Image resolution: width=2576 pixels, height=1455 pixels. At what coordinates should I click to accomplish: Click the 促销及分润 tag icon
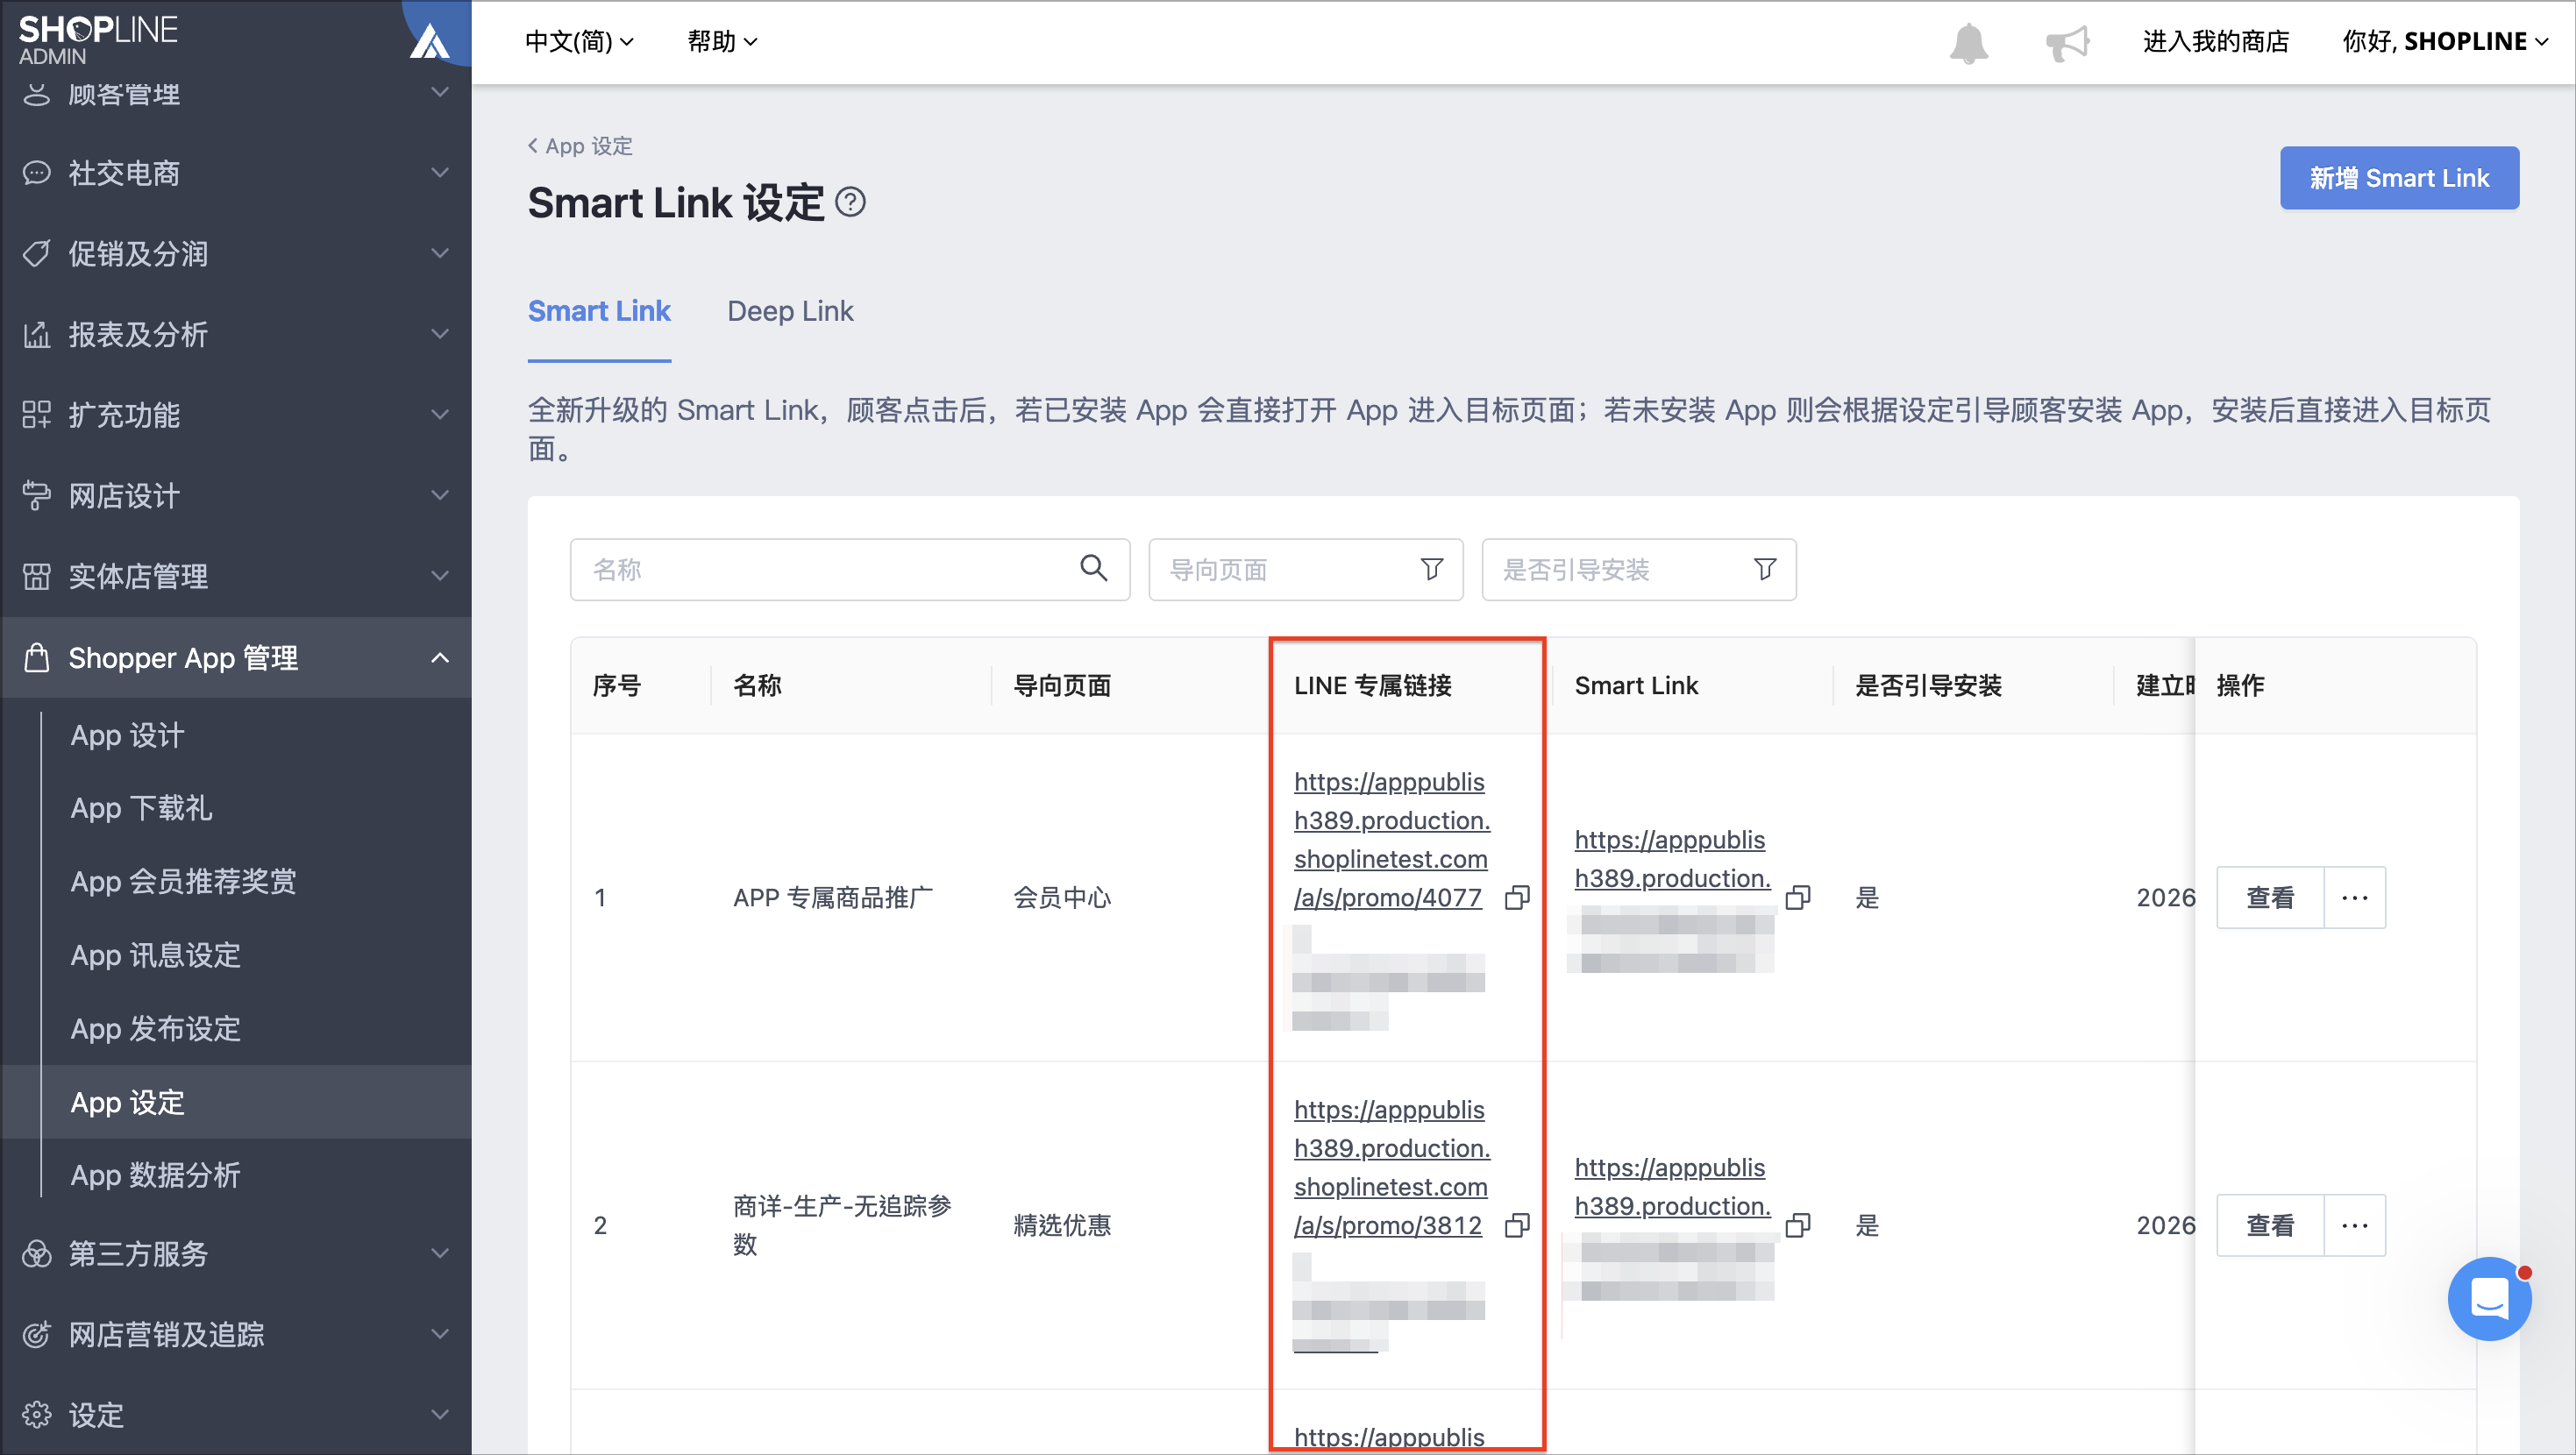(x=37, y=253)
